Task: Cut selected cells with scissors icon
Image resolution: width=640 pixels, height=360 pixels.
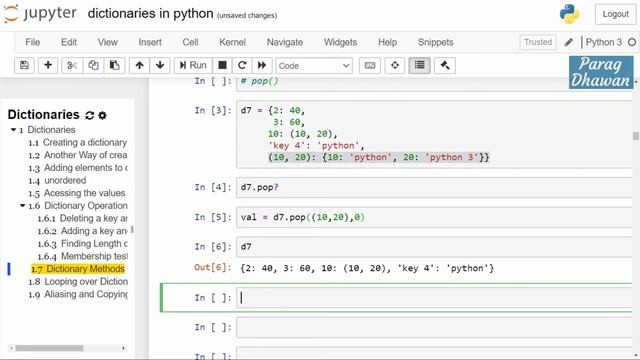Action: click(x=72, y=65)
